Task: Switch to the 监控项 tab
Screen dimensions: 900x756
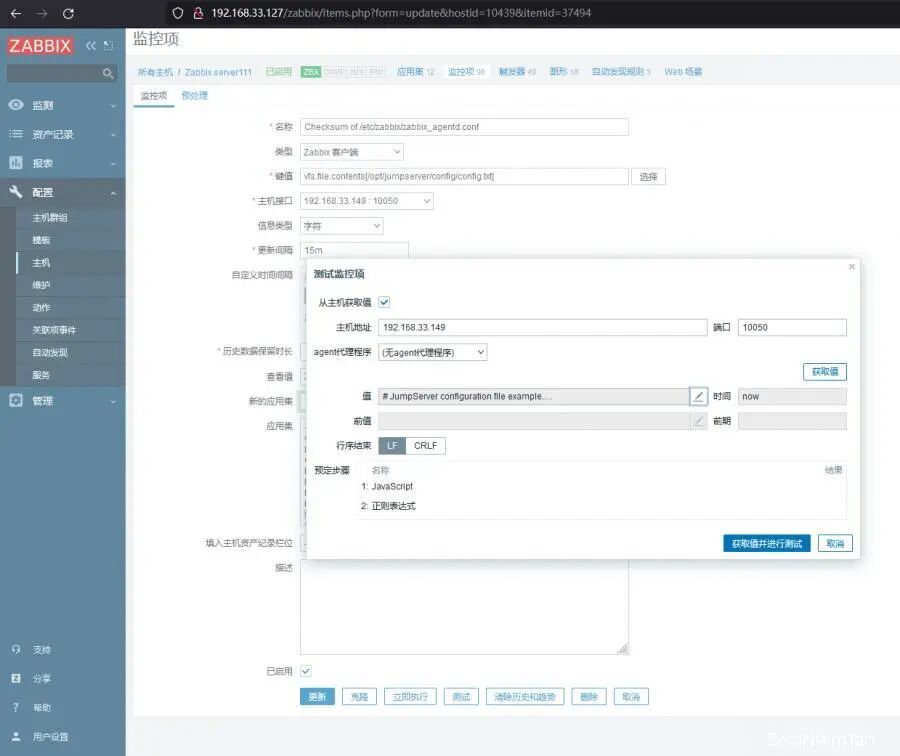Action: pyautogui.click(x=154, y=95)
